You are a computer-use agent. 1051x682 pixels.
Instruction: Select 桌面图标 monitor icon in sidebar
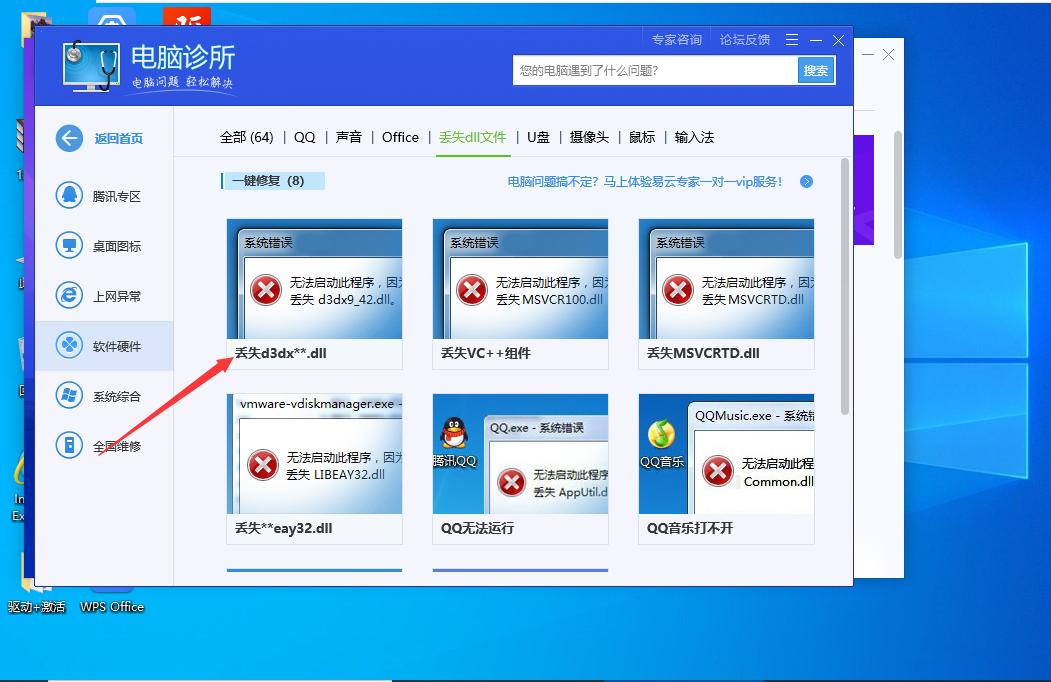tap(69, 246)
